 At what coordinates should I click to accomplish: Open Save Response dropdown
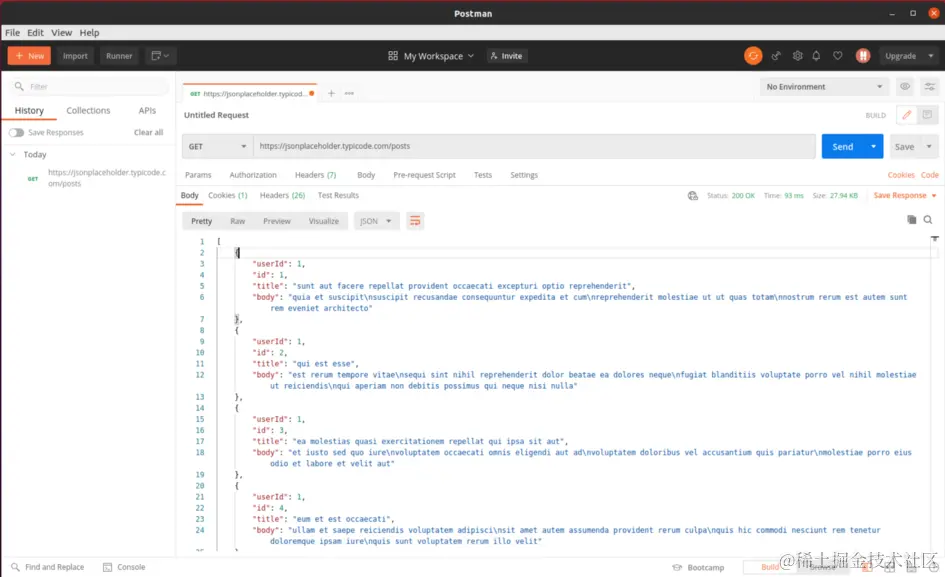click(x=905, y=195)
